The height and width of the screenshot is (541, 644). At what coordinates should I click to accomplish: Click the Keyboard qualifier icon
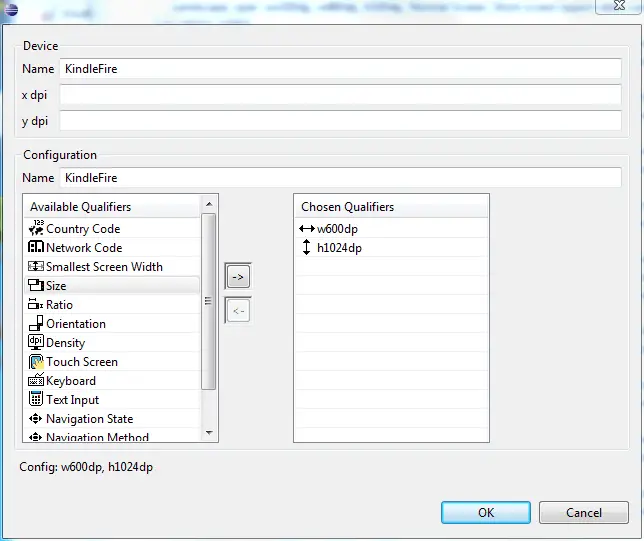[x=36, y=380]
